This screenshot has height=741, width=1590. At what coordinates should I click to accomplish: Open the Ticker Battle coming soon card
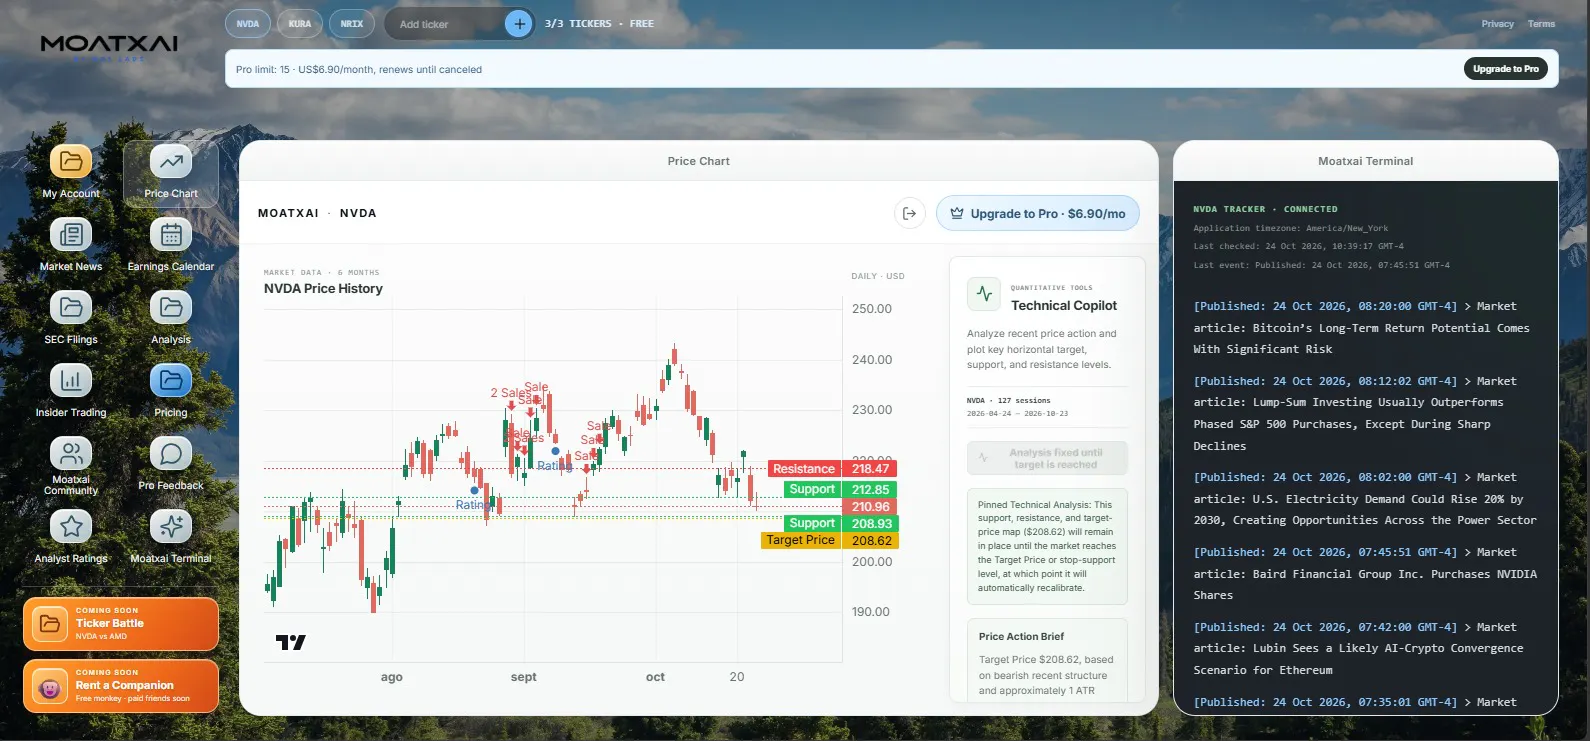[x=121, y=623]
